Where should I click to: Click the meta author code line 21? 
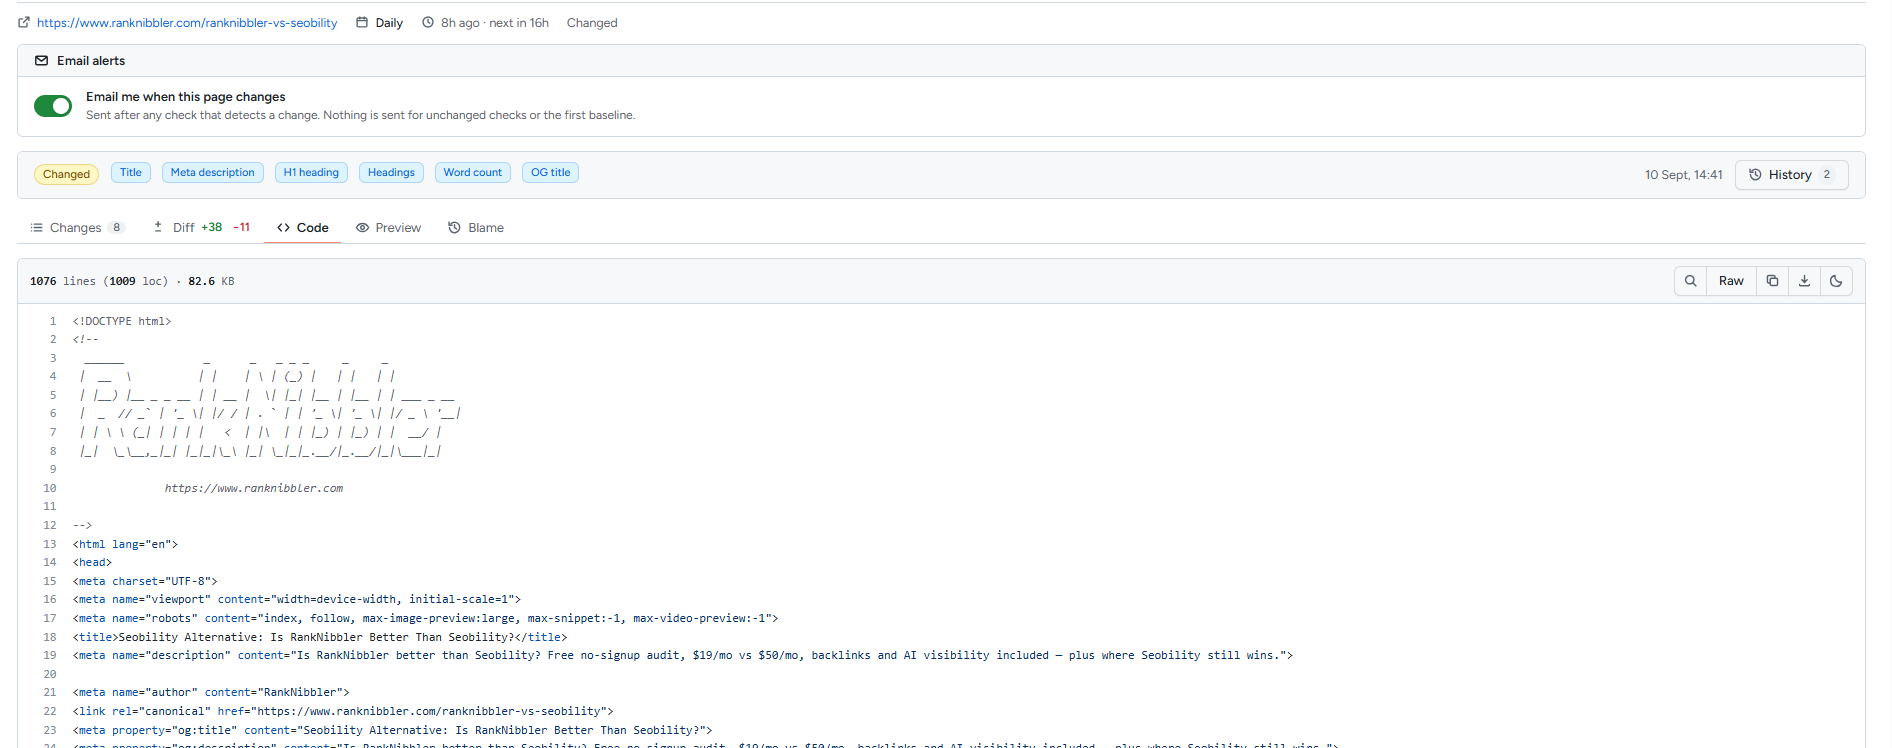point(211,693)
